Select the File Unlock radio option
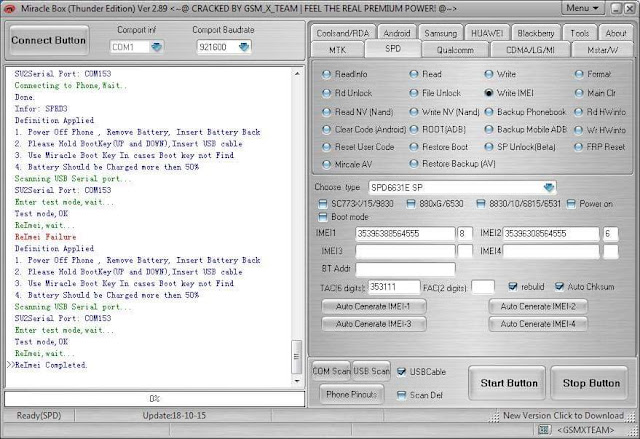The image size is (640, 439). 435,93
